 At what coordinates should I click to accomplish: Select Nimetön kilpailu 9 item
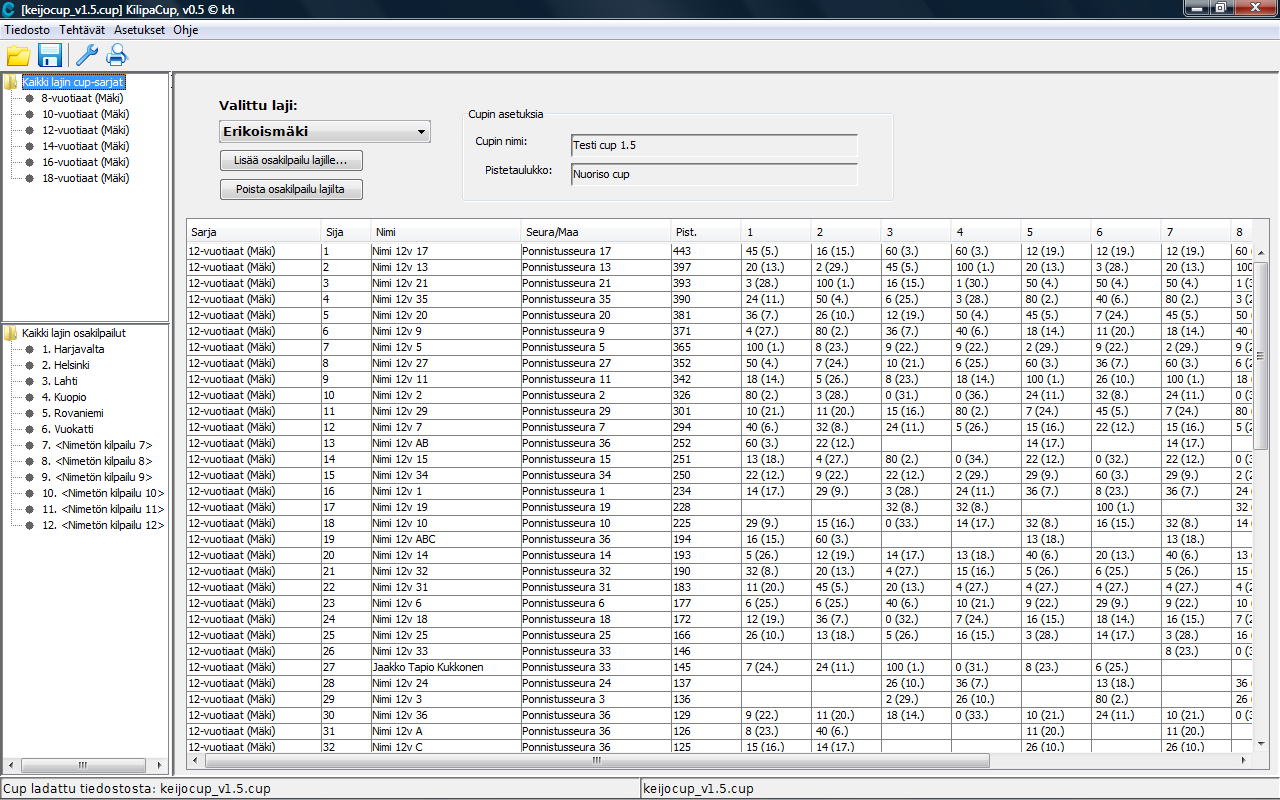(x=96, y=477)
